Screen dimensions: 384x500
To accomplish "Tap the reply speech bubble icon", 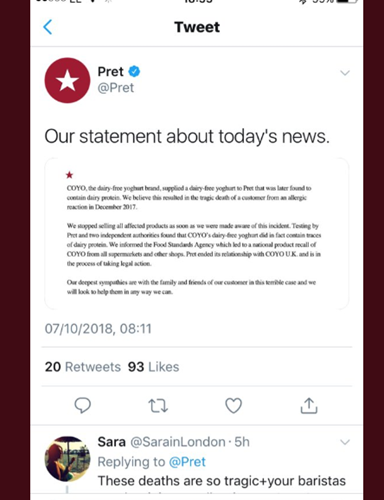I will [x=82, y=405].
